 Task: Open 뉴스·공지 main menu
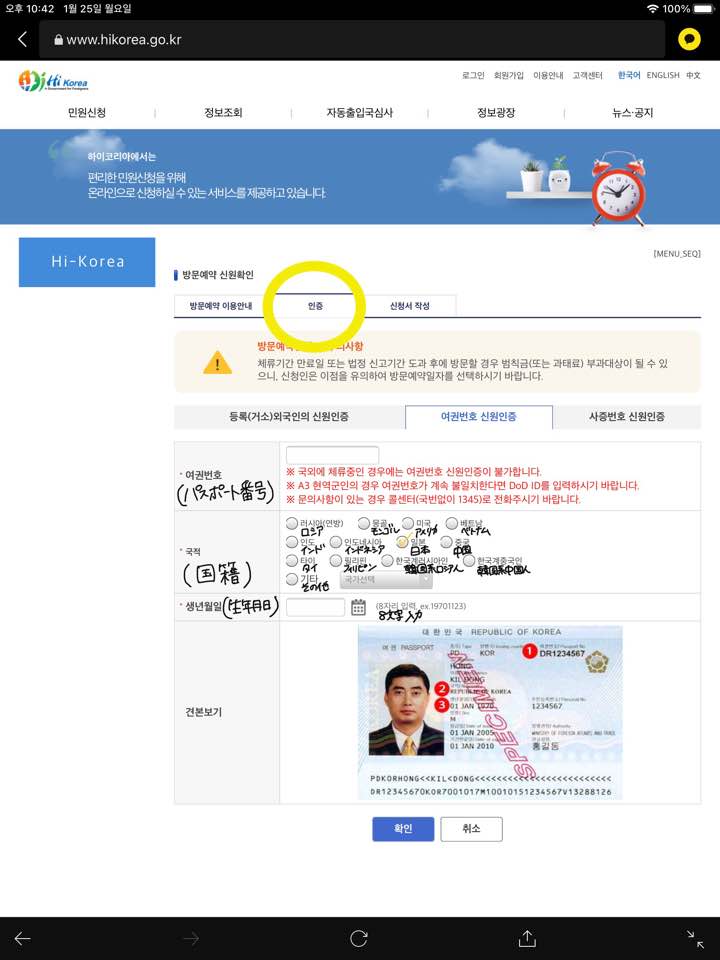click(632, 113)
